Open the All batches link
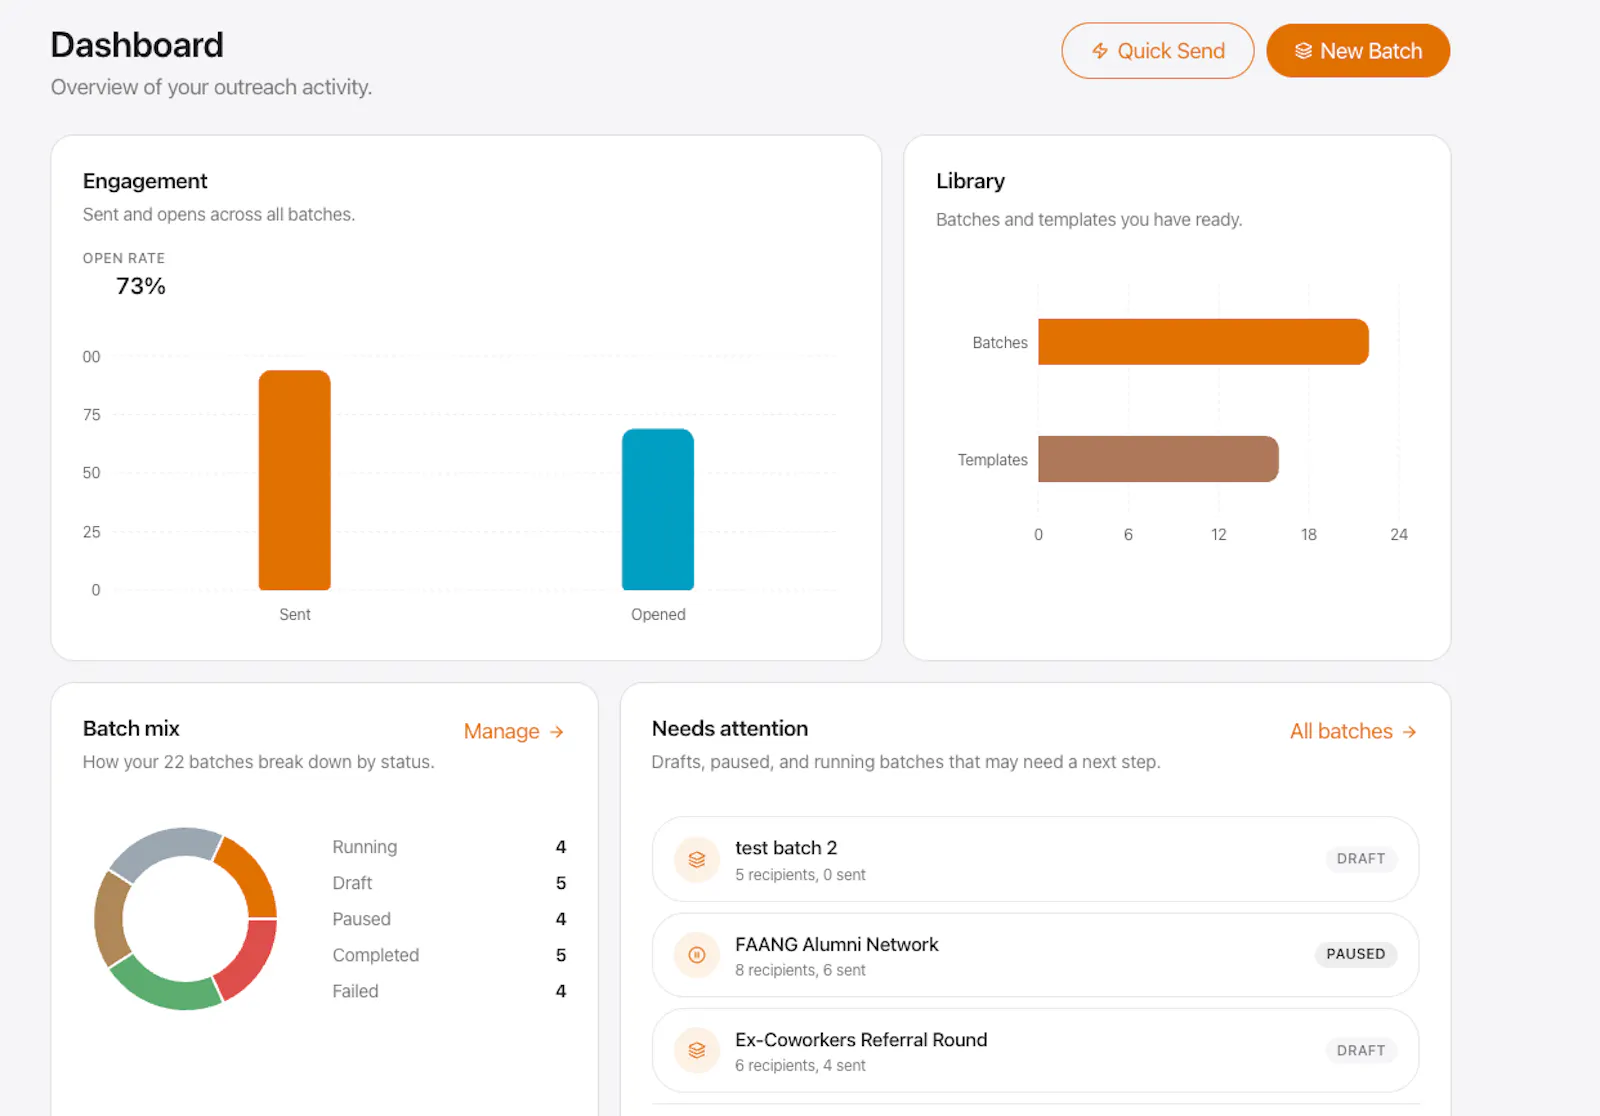The height and width of the screenshot is (1116, 1600). (1353, 732)
